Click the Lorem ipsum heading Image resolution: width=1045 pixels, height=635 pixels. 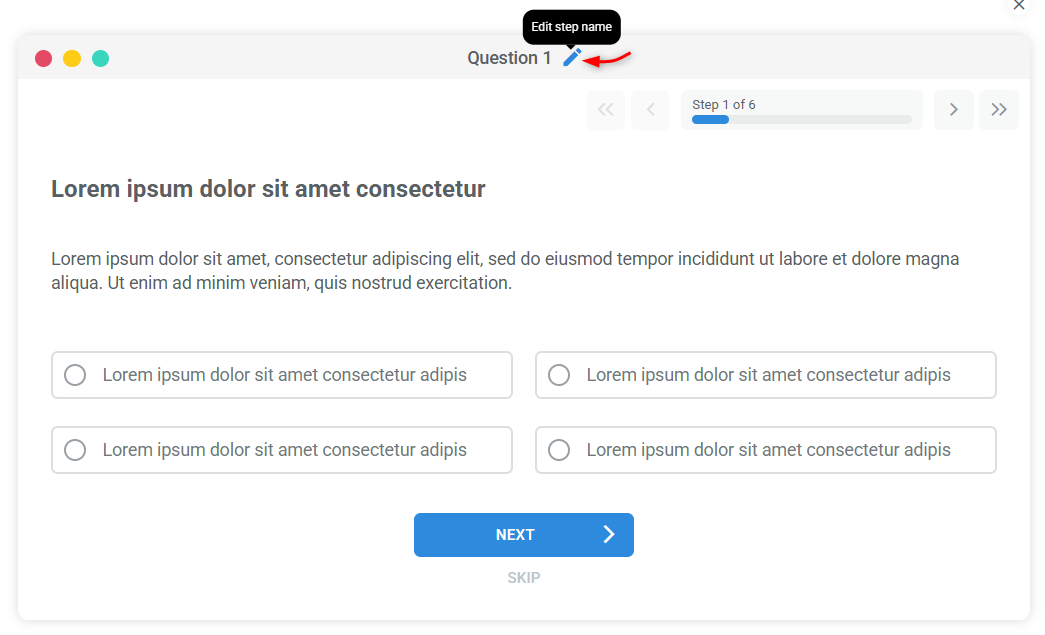click(x=267, y=189)
